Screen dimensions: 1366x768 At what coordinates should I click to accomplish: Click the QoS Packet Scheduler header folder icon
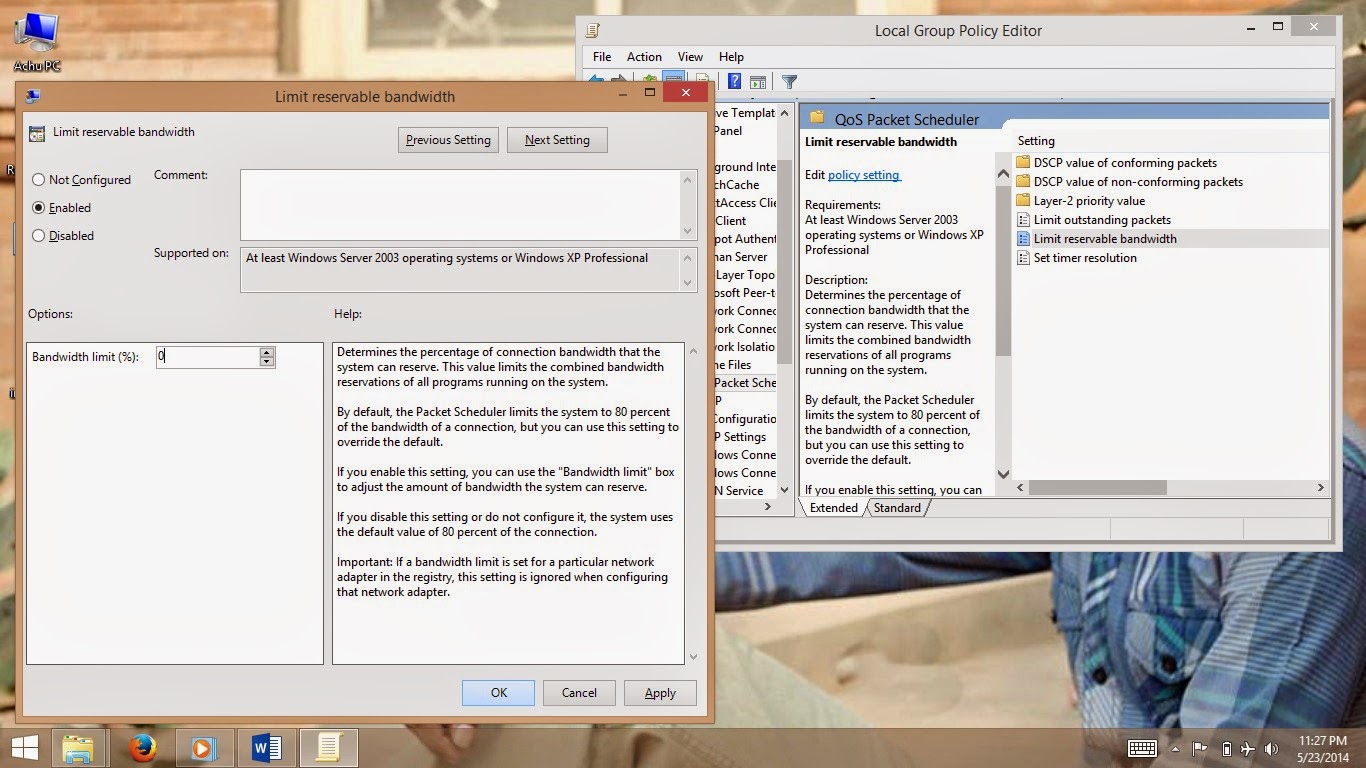816,119
